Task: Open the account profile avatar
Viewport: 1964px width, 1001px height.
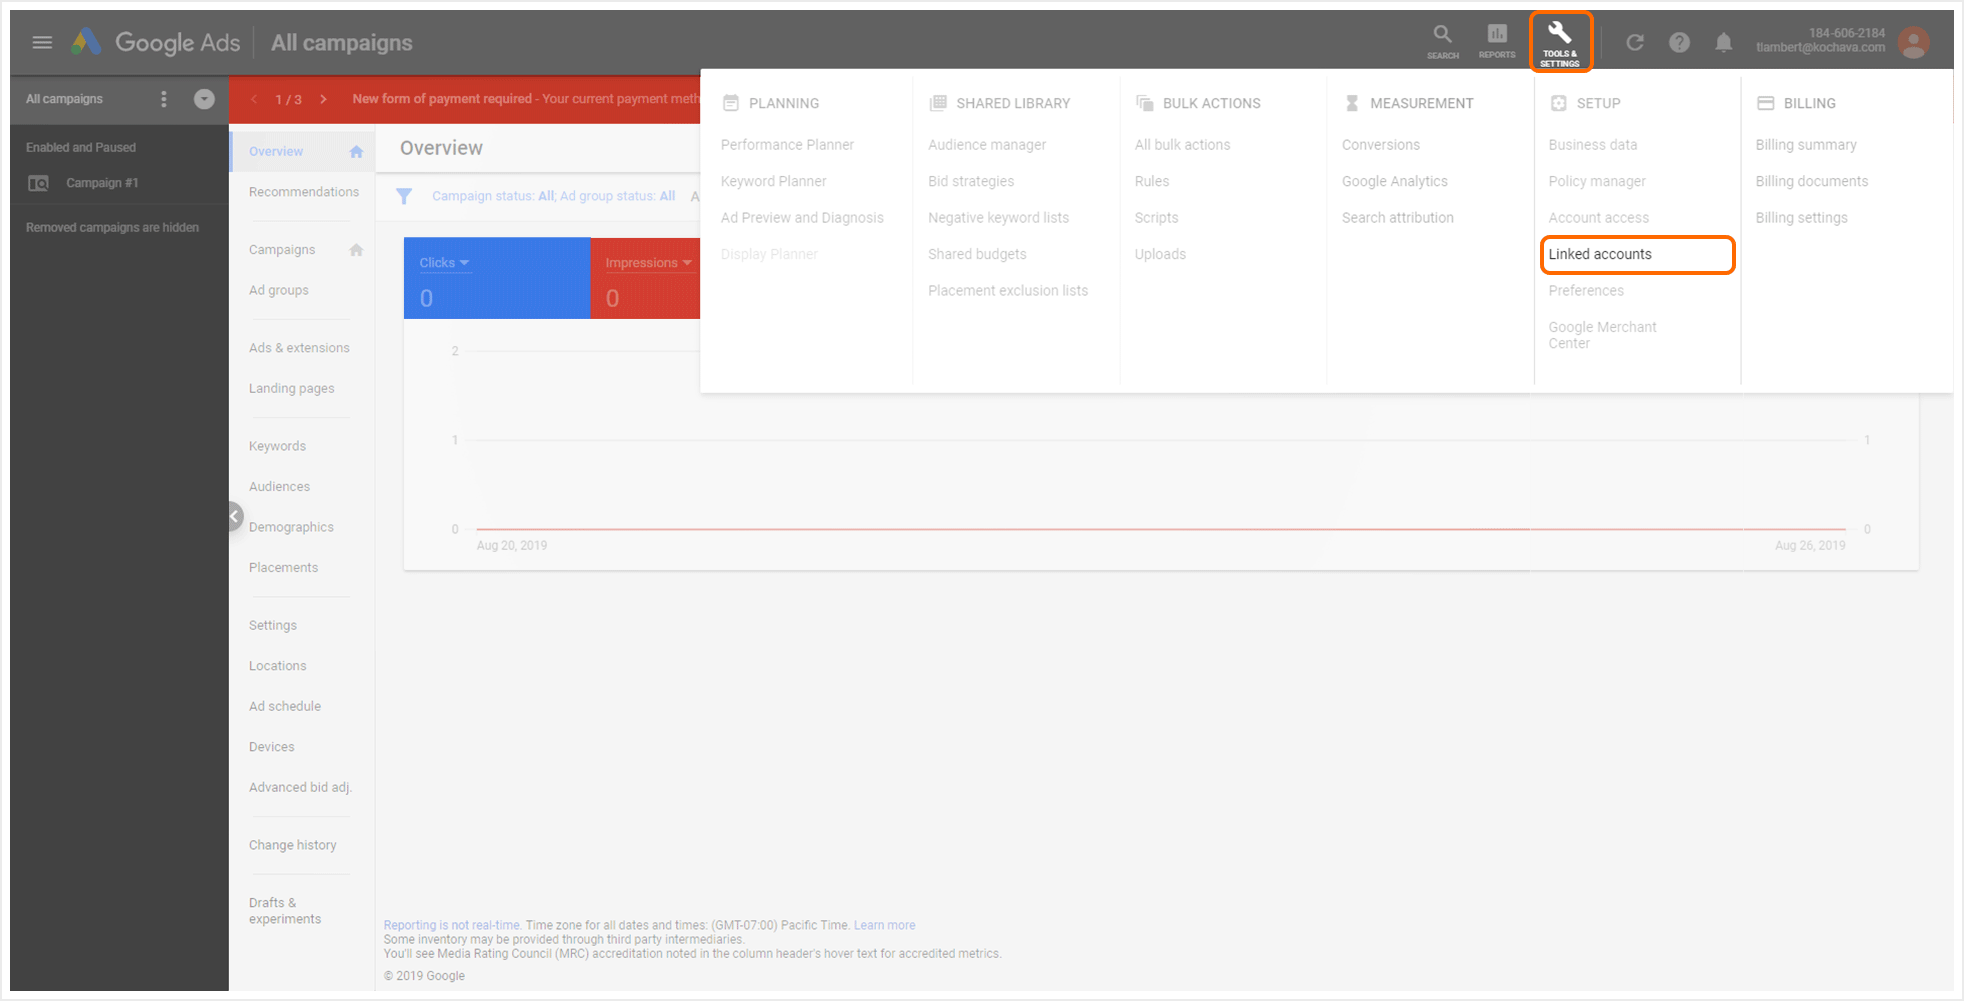Action: [1913, 42]
